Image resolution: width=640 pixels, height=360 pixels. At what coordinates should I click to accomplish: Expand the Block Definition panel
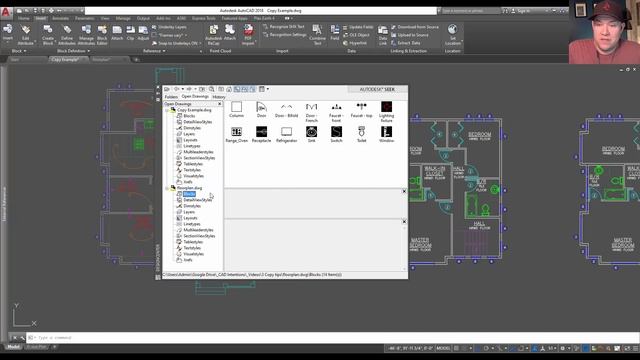73,51
